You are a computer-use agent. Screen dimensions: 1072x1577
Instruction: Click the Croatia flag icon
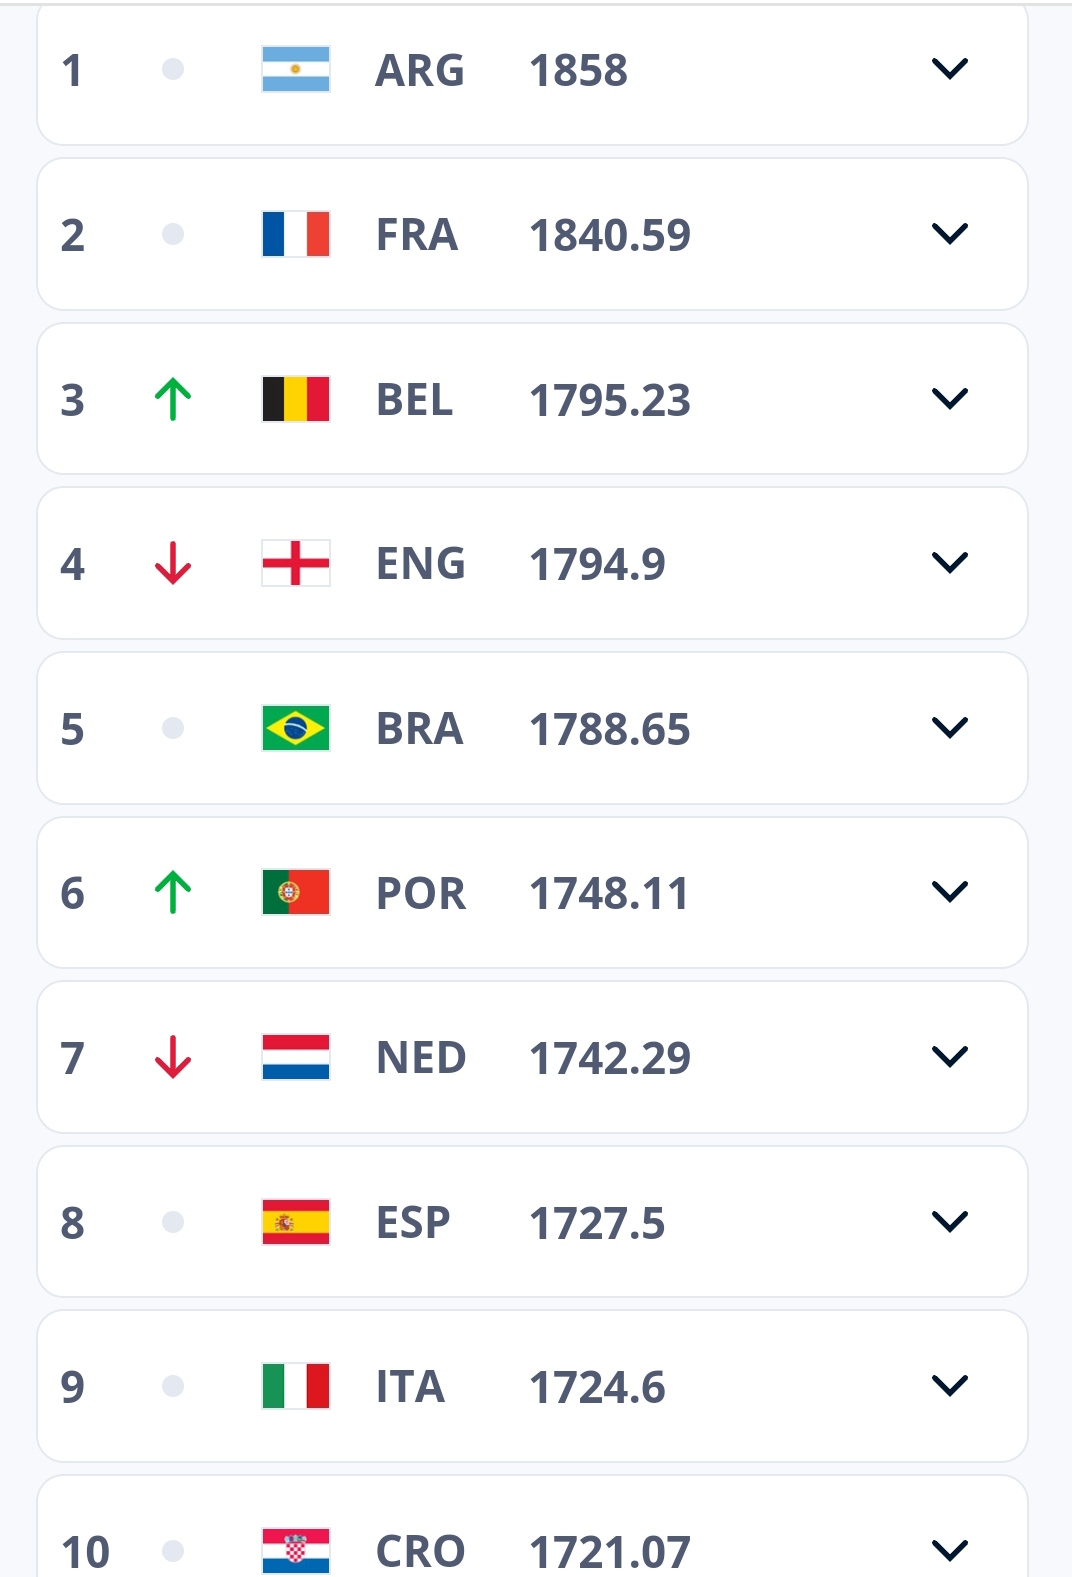pyautogui.click(x=295, y=1550)
